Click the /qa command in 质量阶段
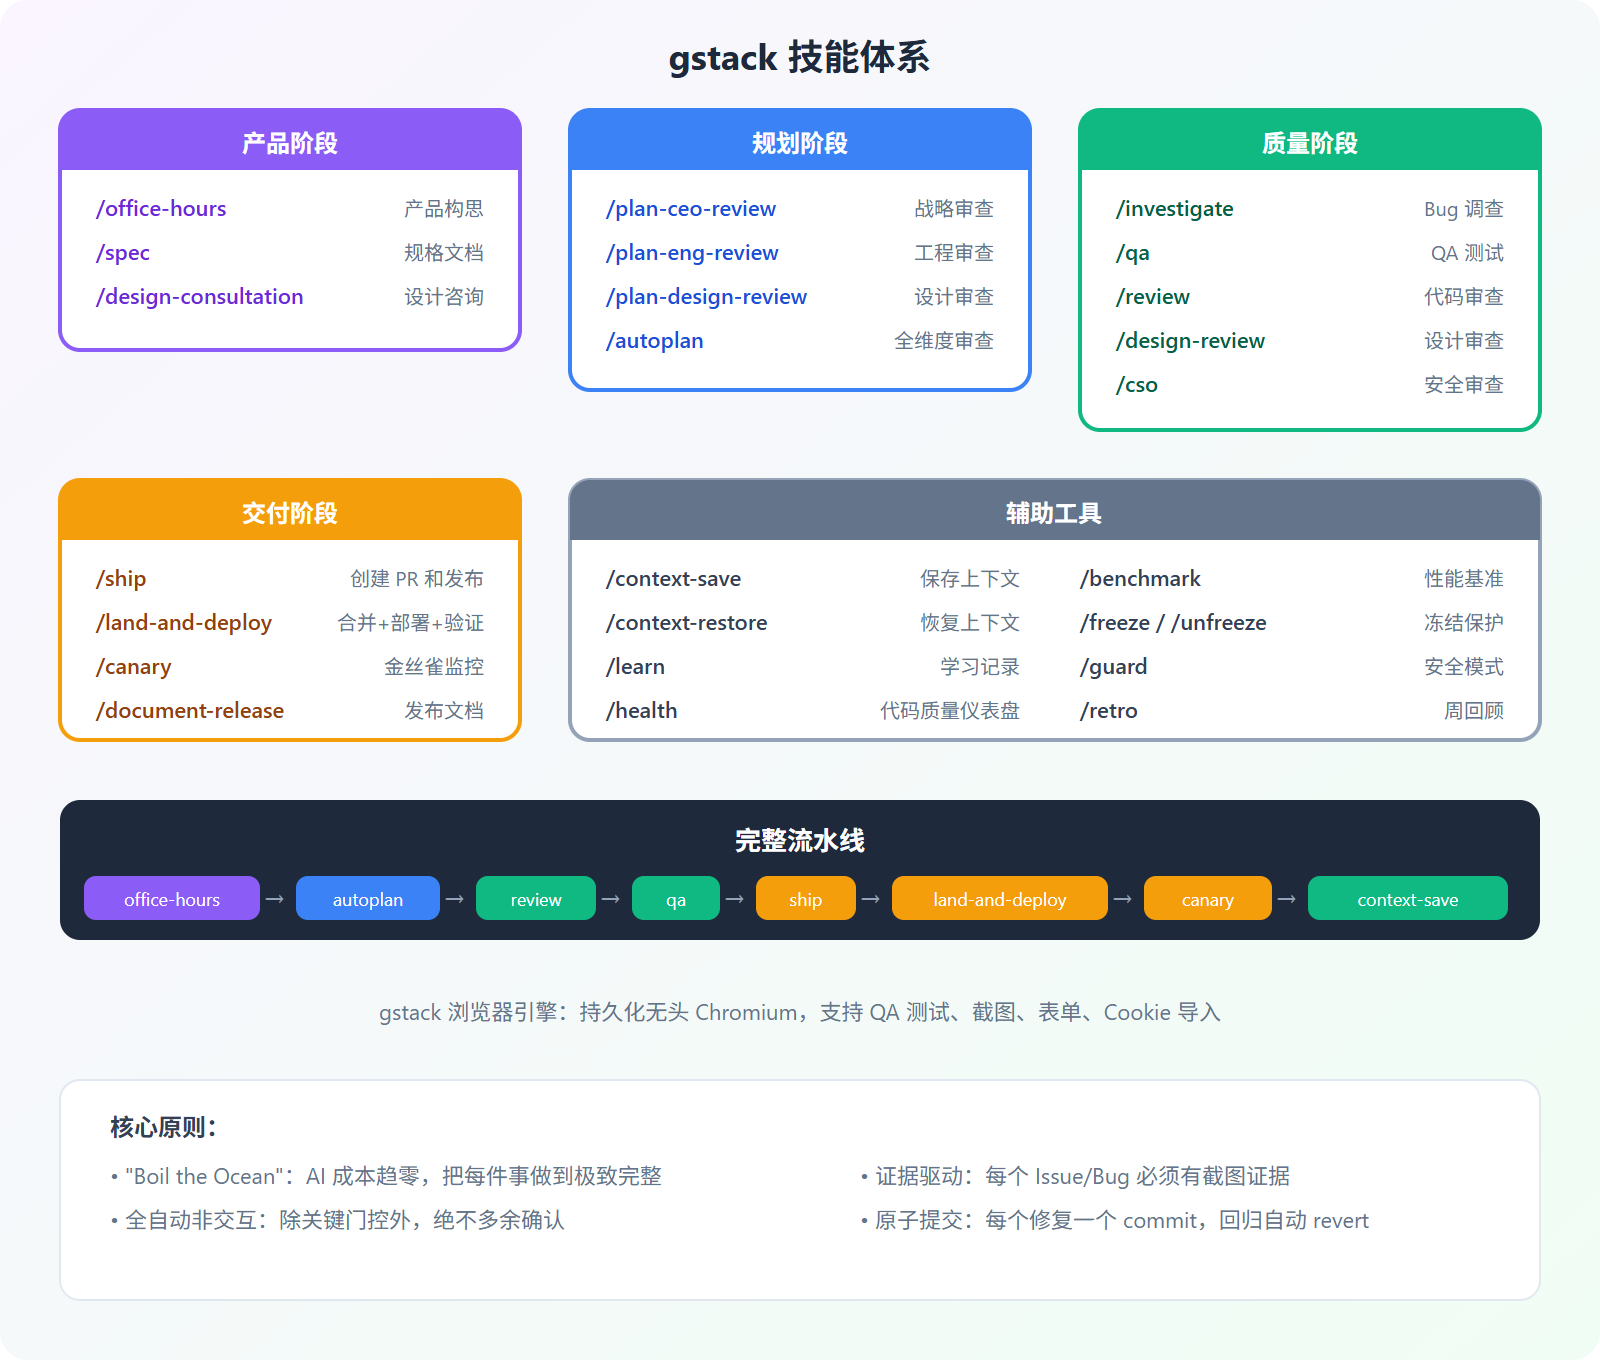The height and width of the screenshot is (1365, 1600). 1133,252
